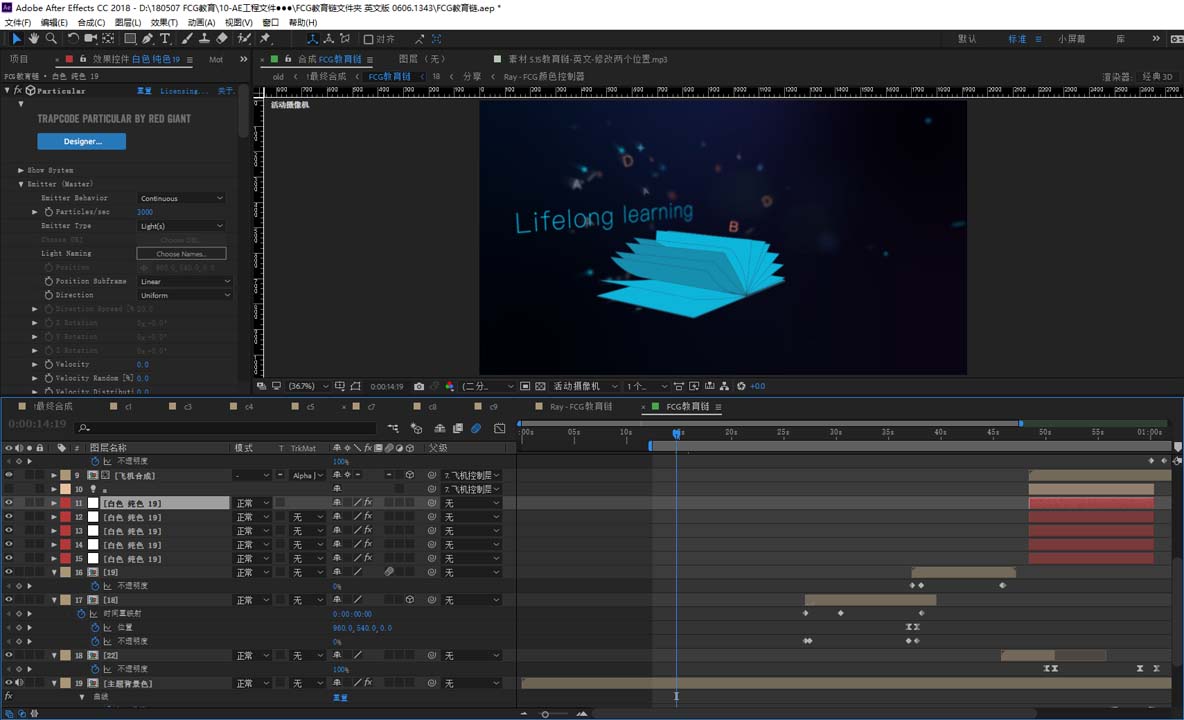
Task: Hide layer 12 using its eye icon
Action: coord(9,517)
